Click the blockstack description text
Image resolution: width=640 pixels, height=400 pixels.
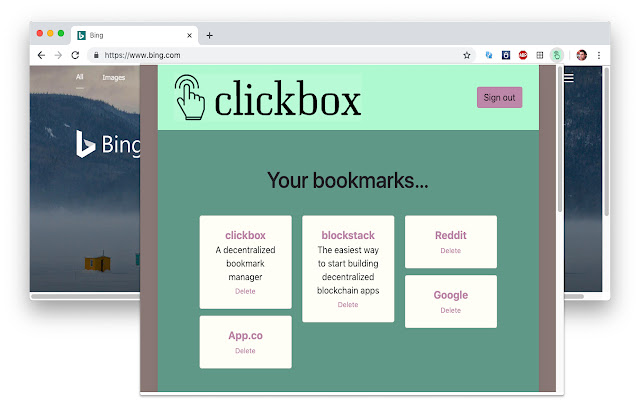coord(348,270)
